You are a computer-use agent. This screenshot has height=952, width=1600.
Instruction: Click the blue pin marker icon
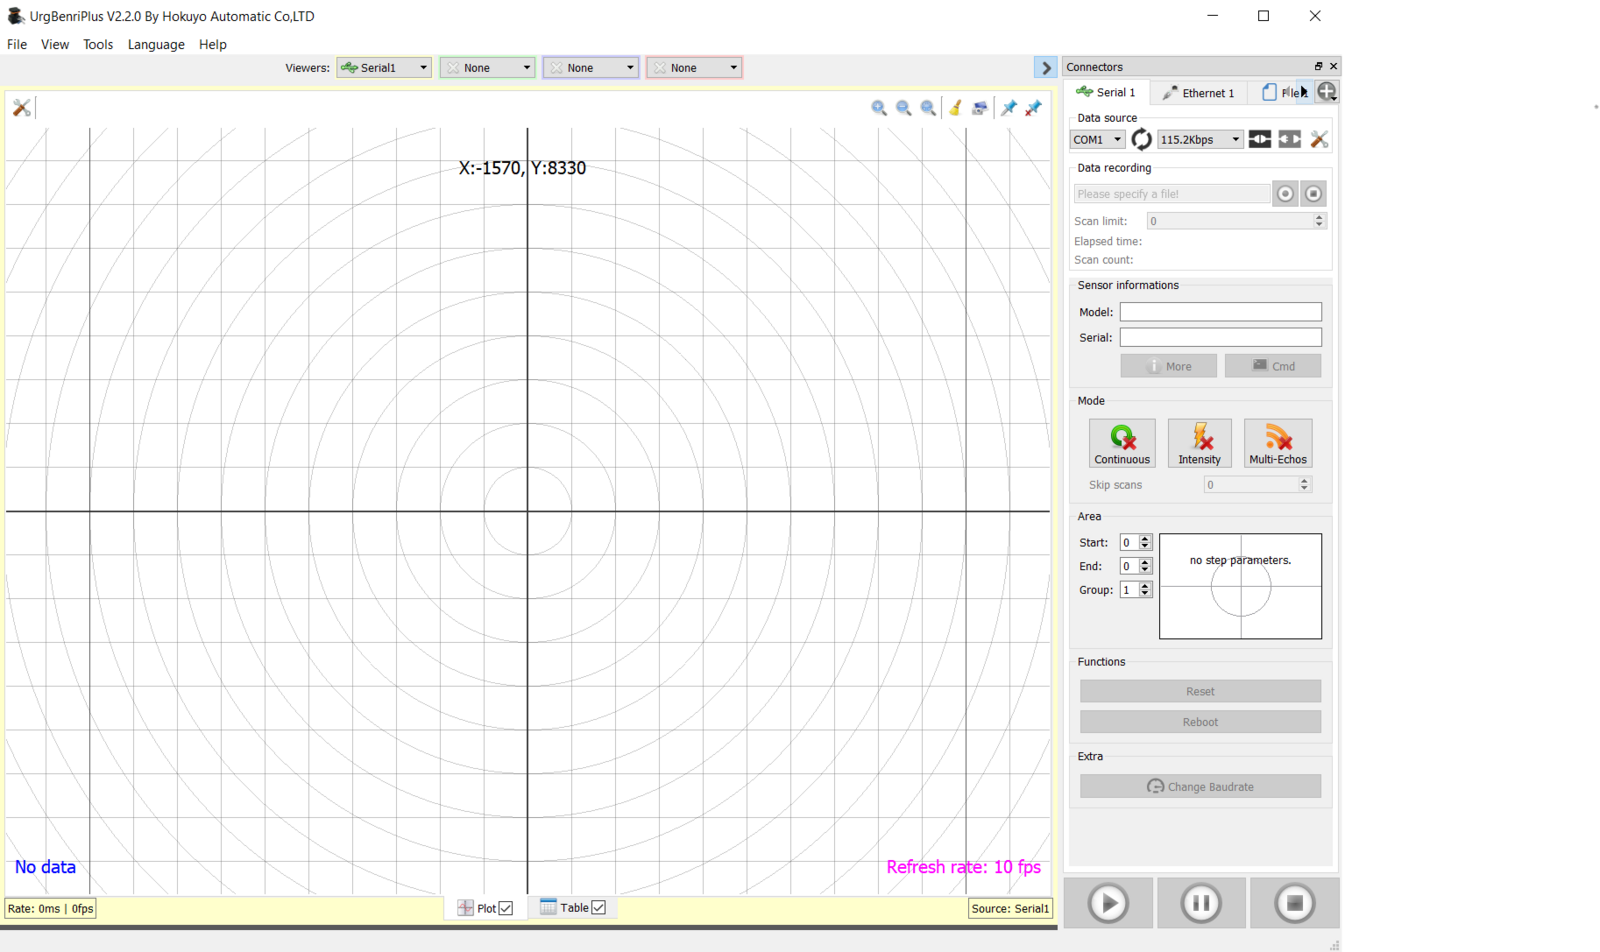point(1009,108)
